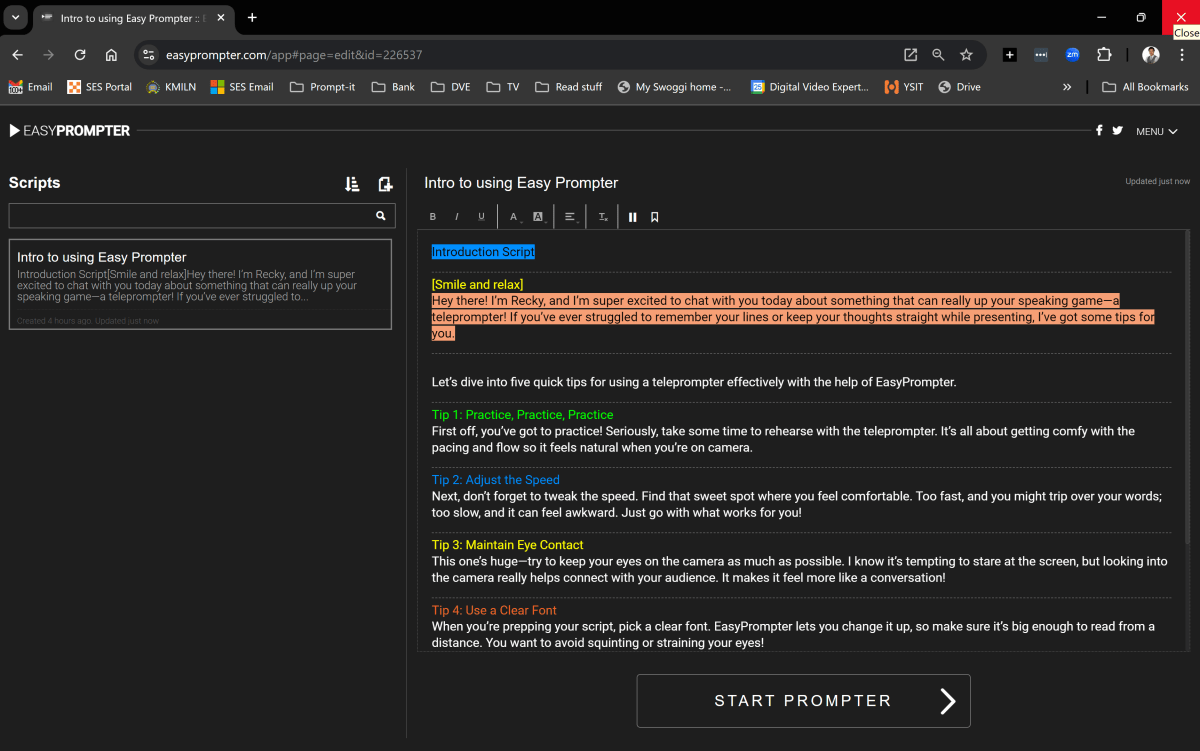Open the Prompt-it bookmark folder

pyautogui.click(x=322, y=87)
